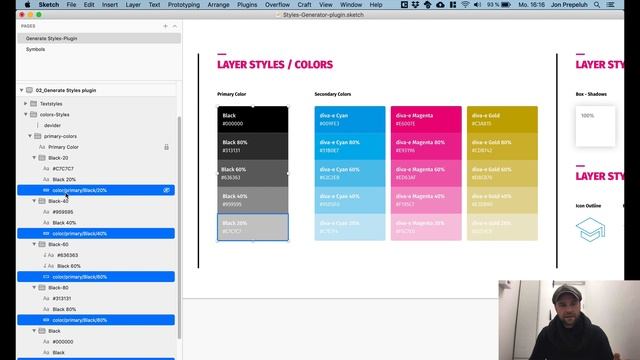Click the Black-20 folder icon

[x=42, y=158]
